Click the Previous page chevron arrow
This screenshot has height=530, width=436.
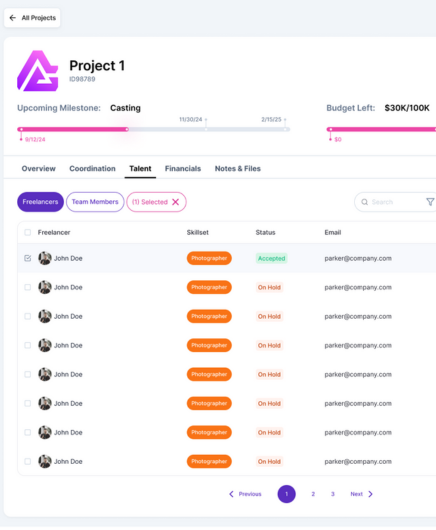click(232, 494)
